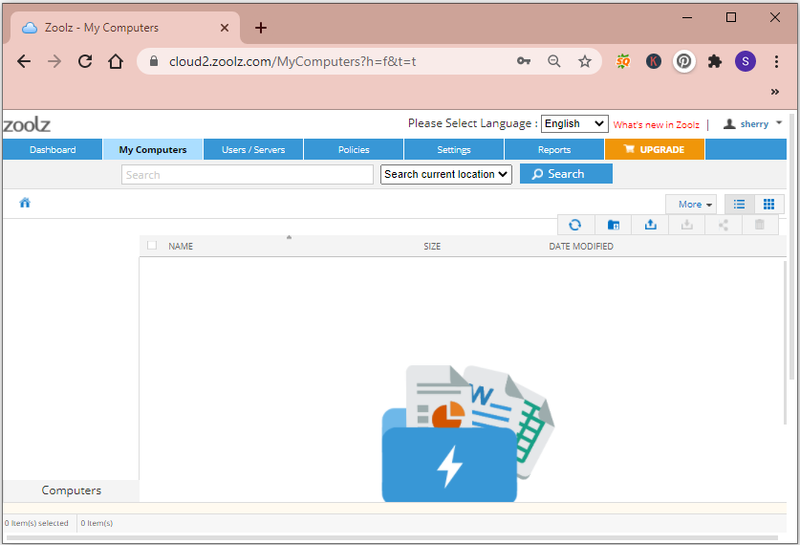Tick the select-all checkbox beside NAME
Viewport: 800px width, 545px height.
tap(152, 245)
